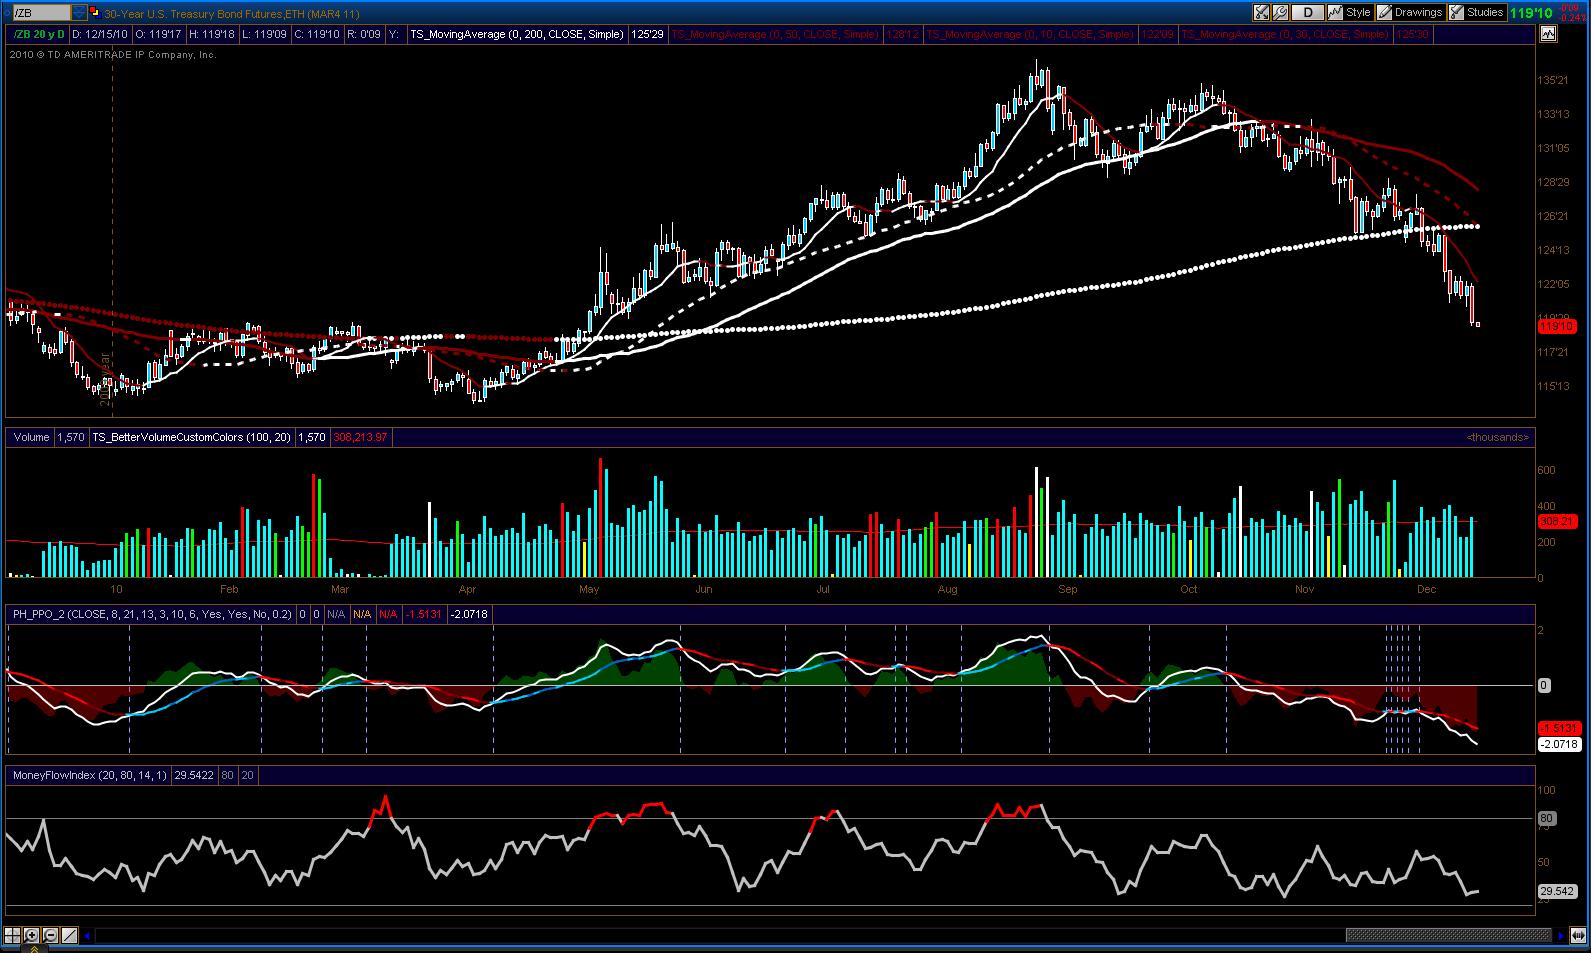The image size is (1591, 953).
Task: Toggle the chart mode icon below toolbar
Action: point(1549,34)
